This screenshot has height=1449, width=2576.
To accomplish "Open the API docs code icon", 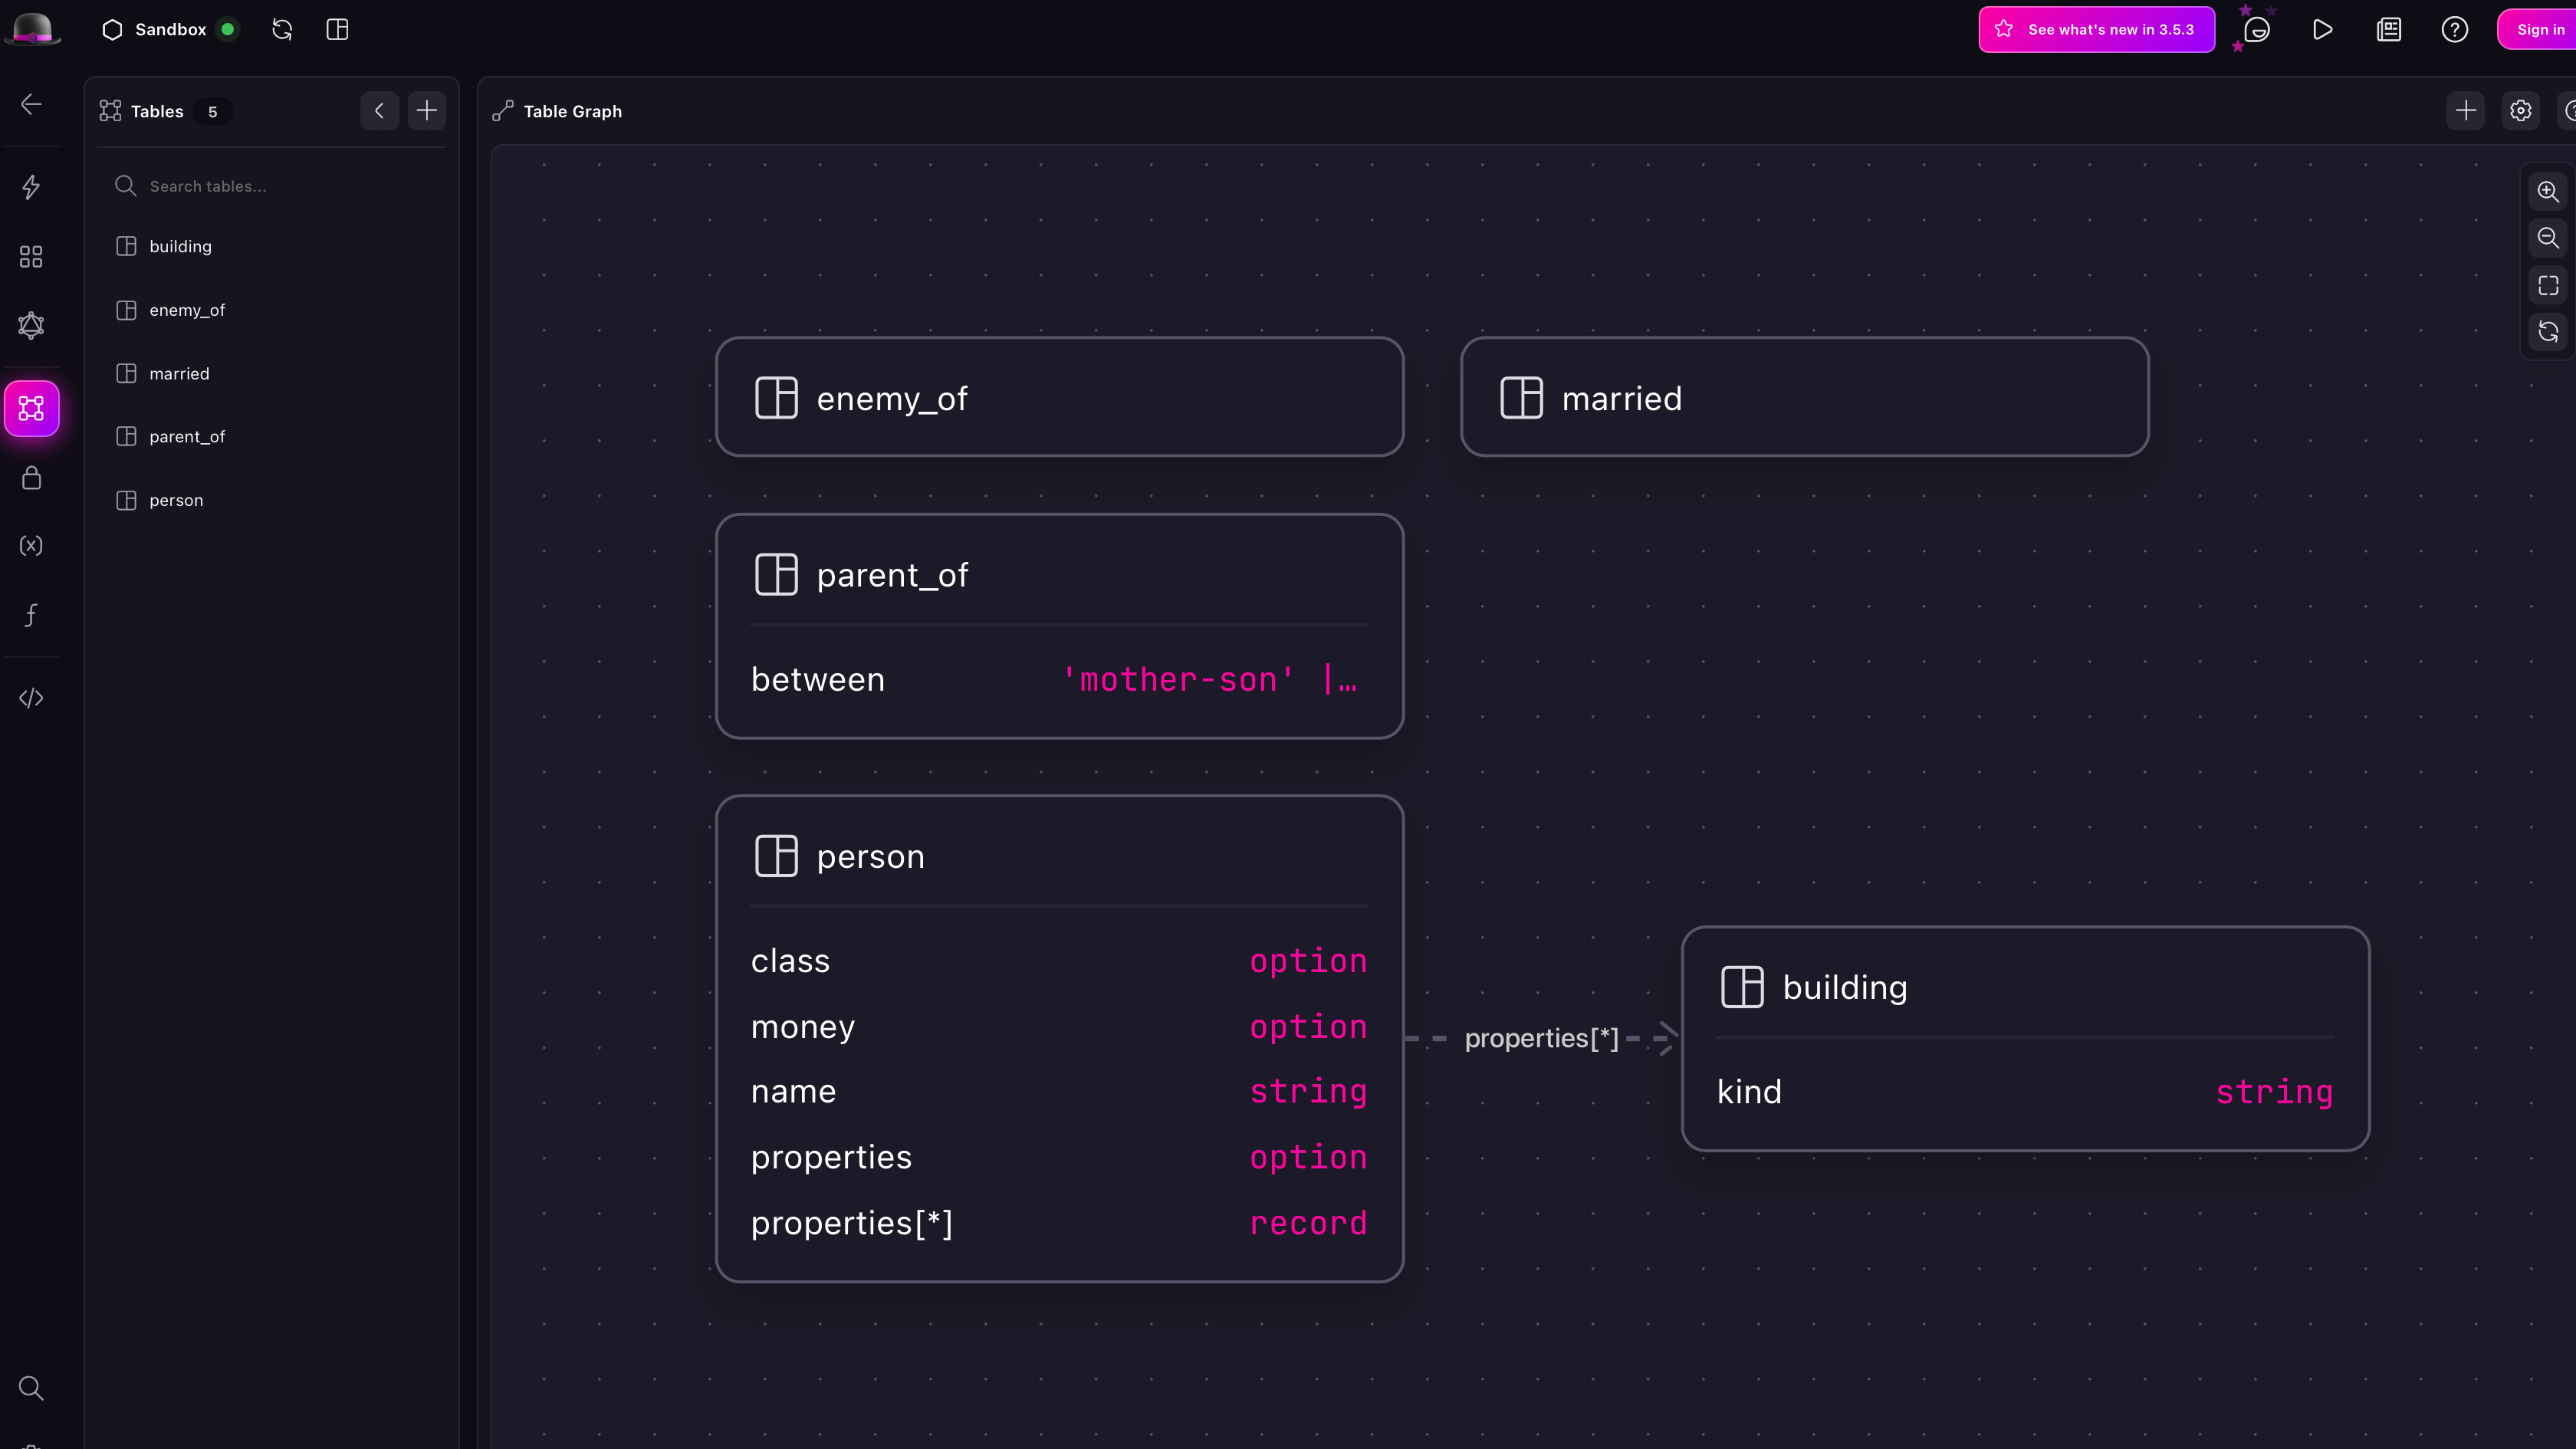I will tap(31, 698).
